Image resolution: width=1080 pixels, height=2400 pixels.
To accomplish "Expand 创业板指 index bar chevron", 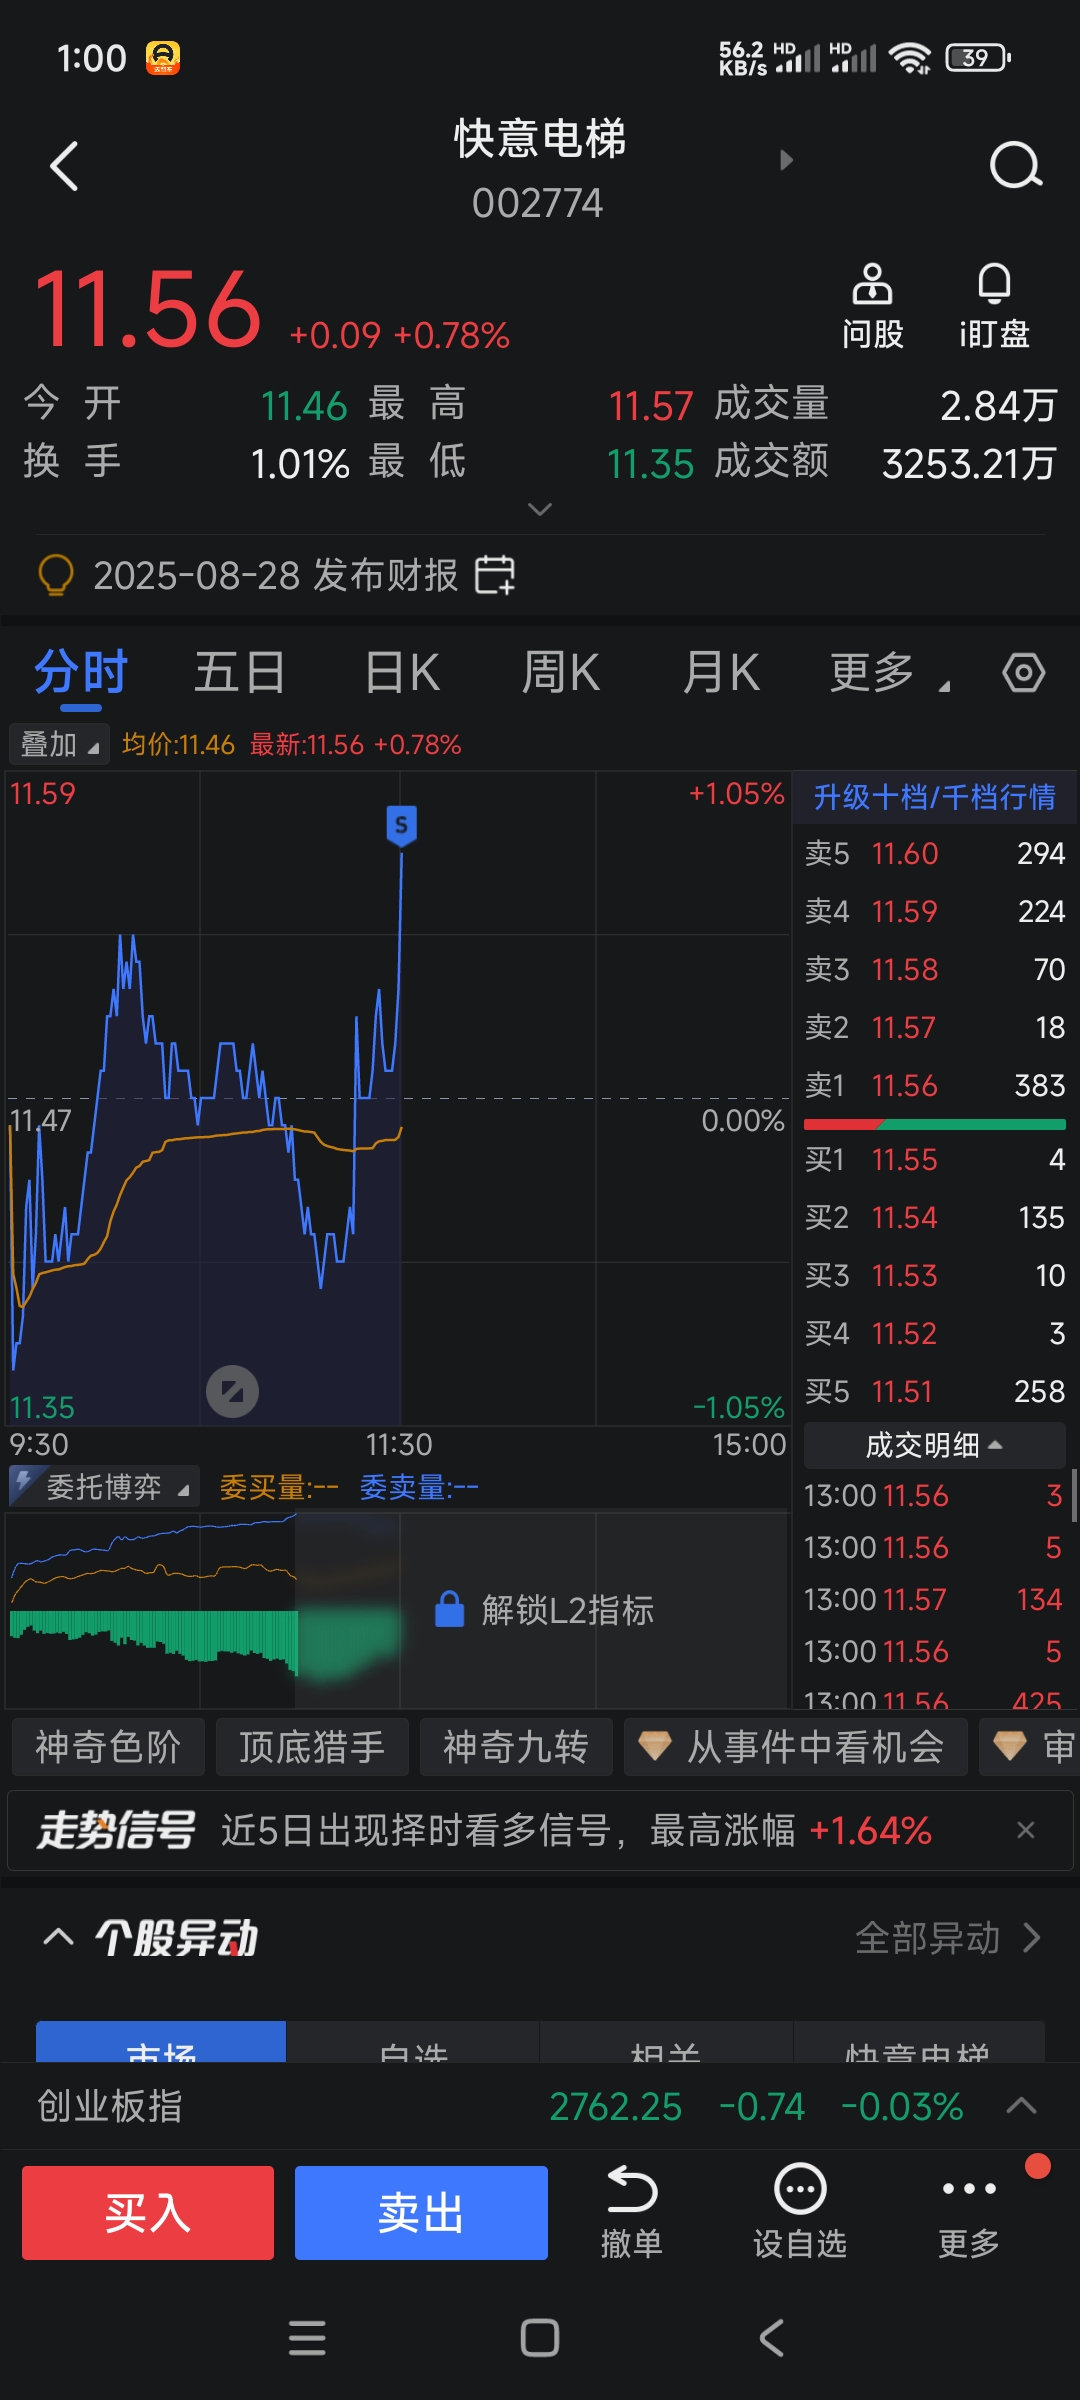I will 1021,2106.
